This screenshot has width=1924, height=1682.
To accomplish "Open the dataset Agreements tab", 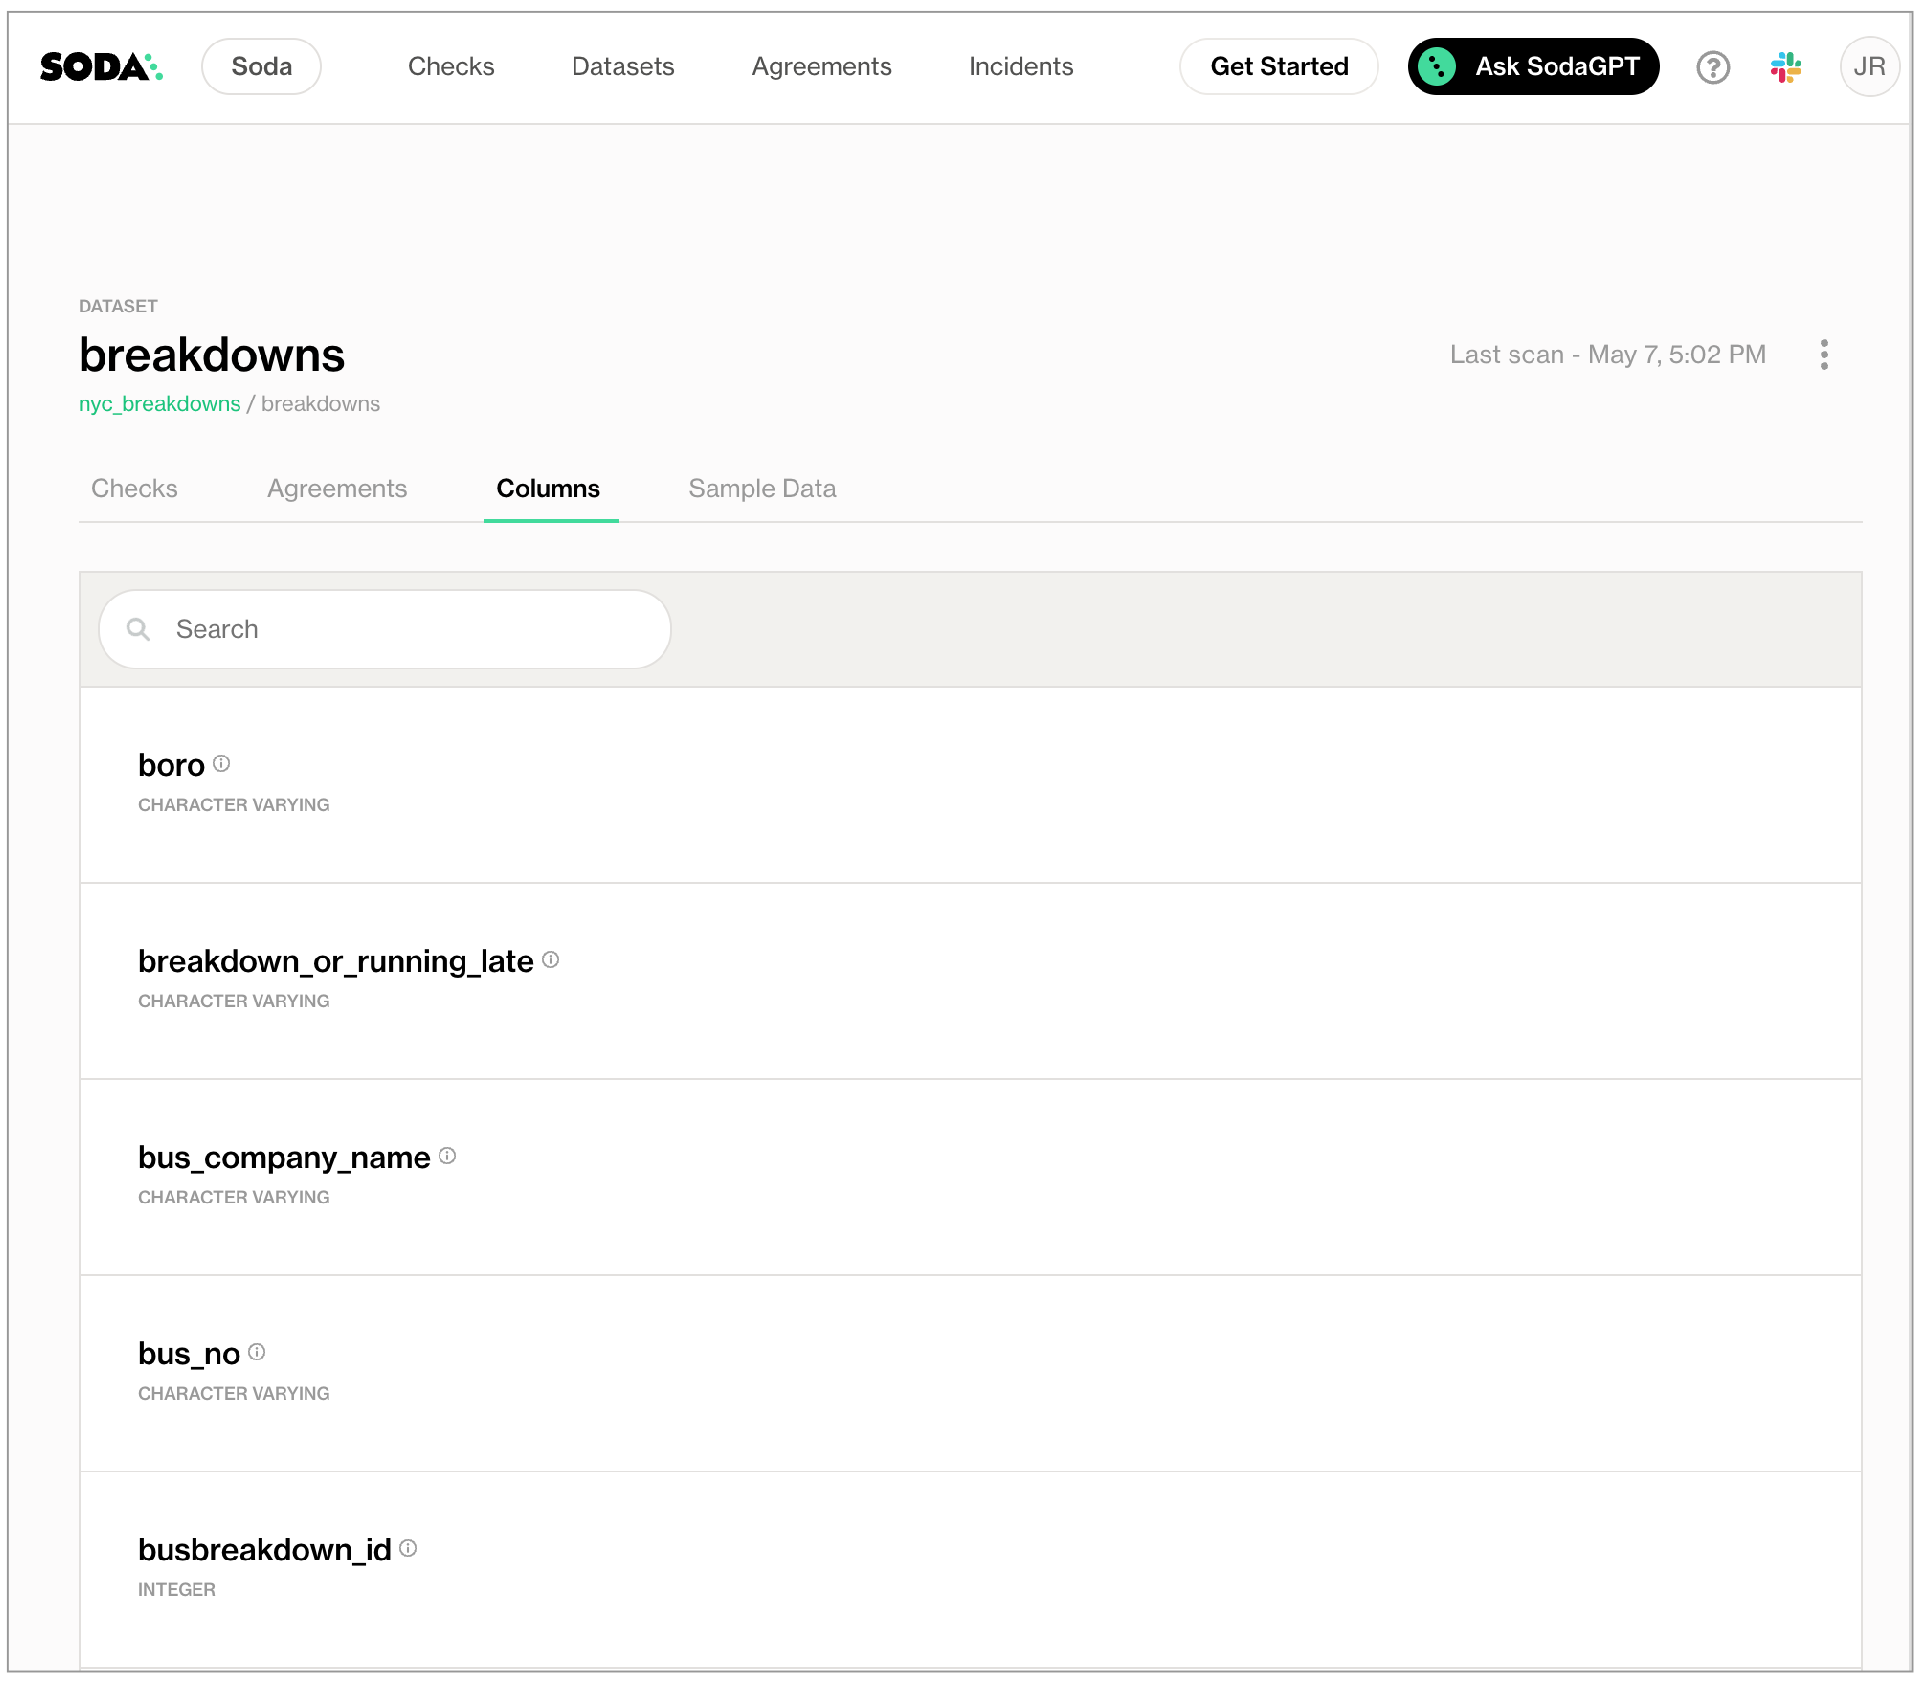I will coord(337,489).
